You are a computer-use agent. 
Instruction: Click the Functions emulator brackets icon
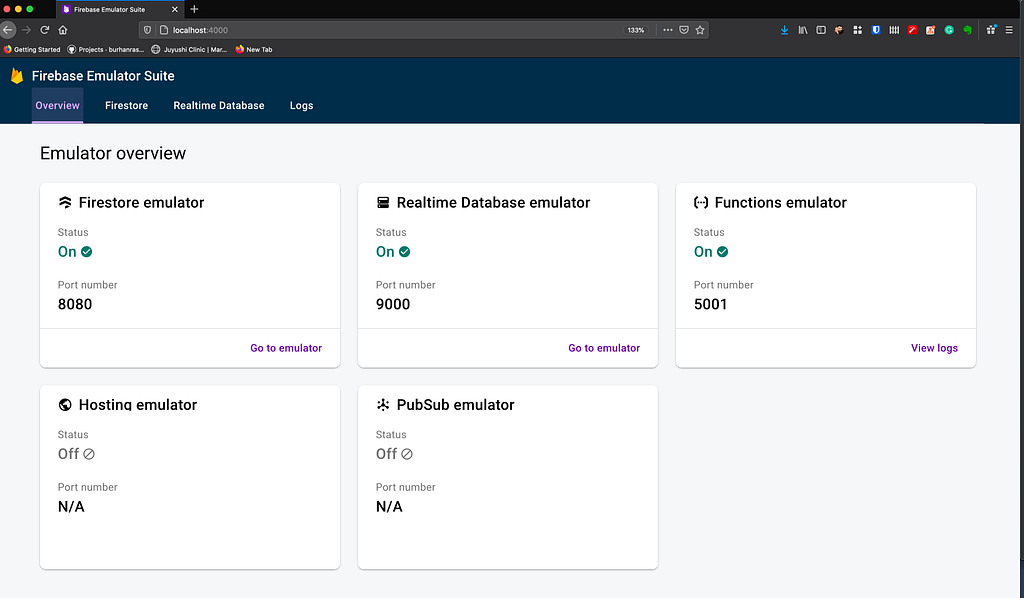tap(701, 202)
